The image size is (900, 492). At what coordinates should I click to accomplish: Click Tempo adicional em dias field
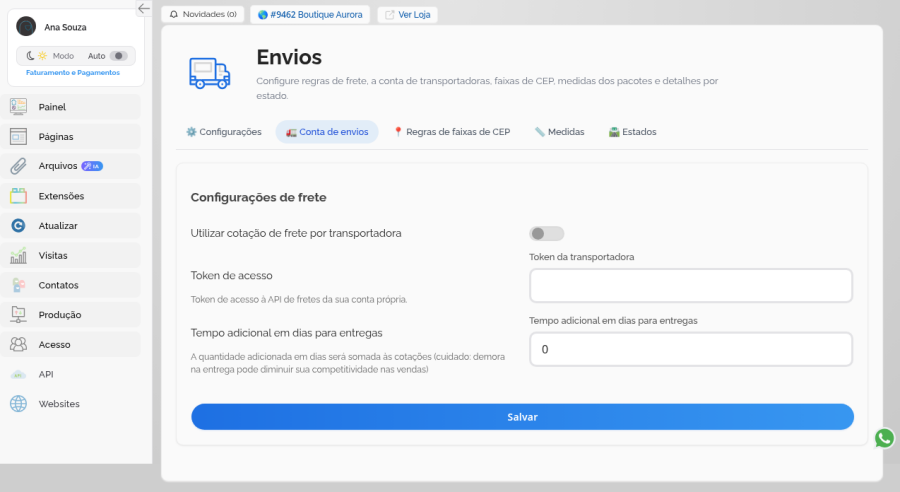click(690, 349)
